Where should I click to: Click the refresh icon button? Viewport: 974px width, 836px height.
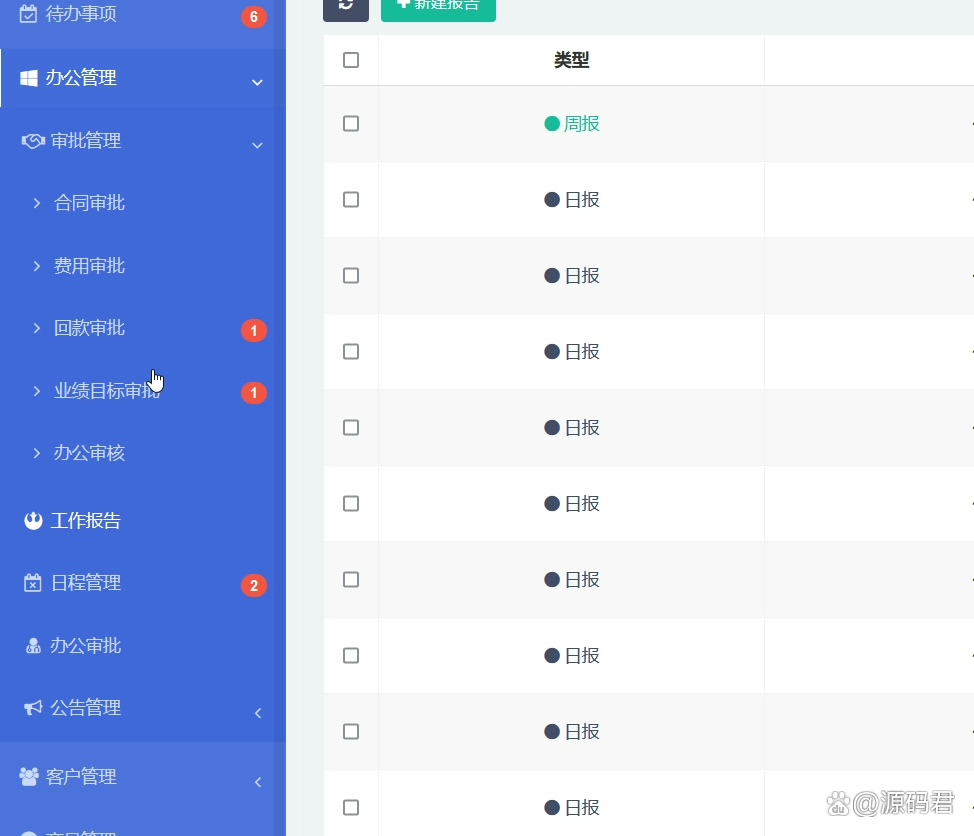(x=346, y=7)
